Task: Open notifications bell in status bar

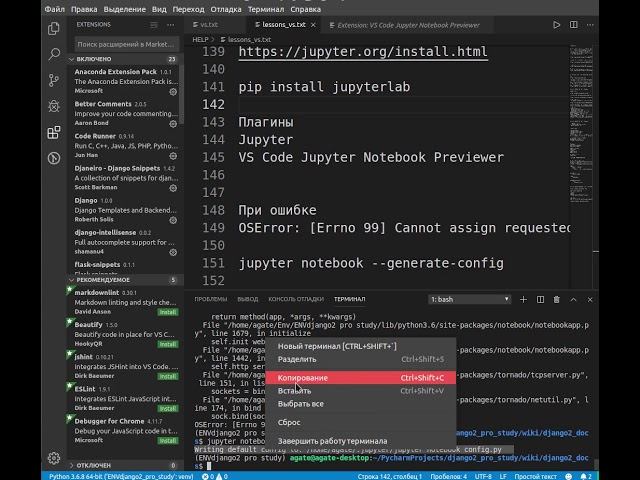Action: coord(586,476)
